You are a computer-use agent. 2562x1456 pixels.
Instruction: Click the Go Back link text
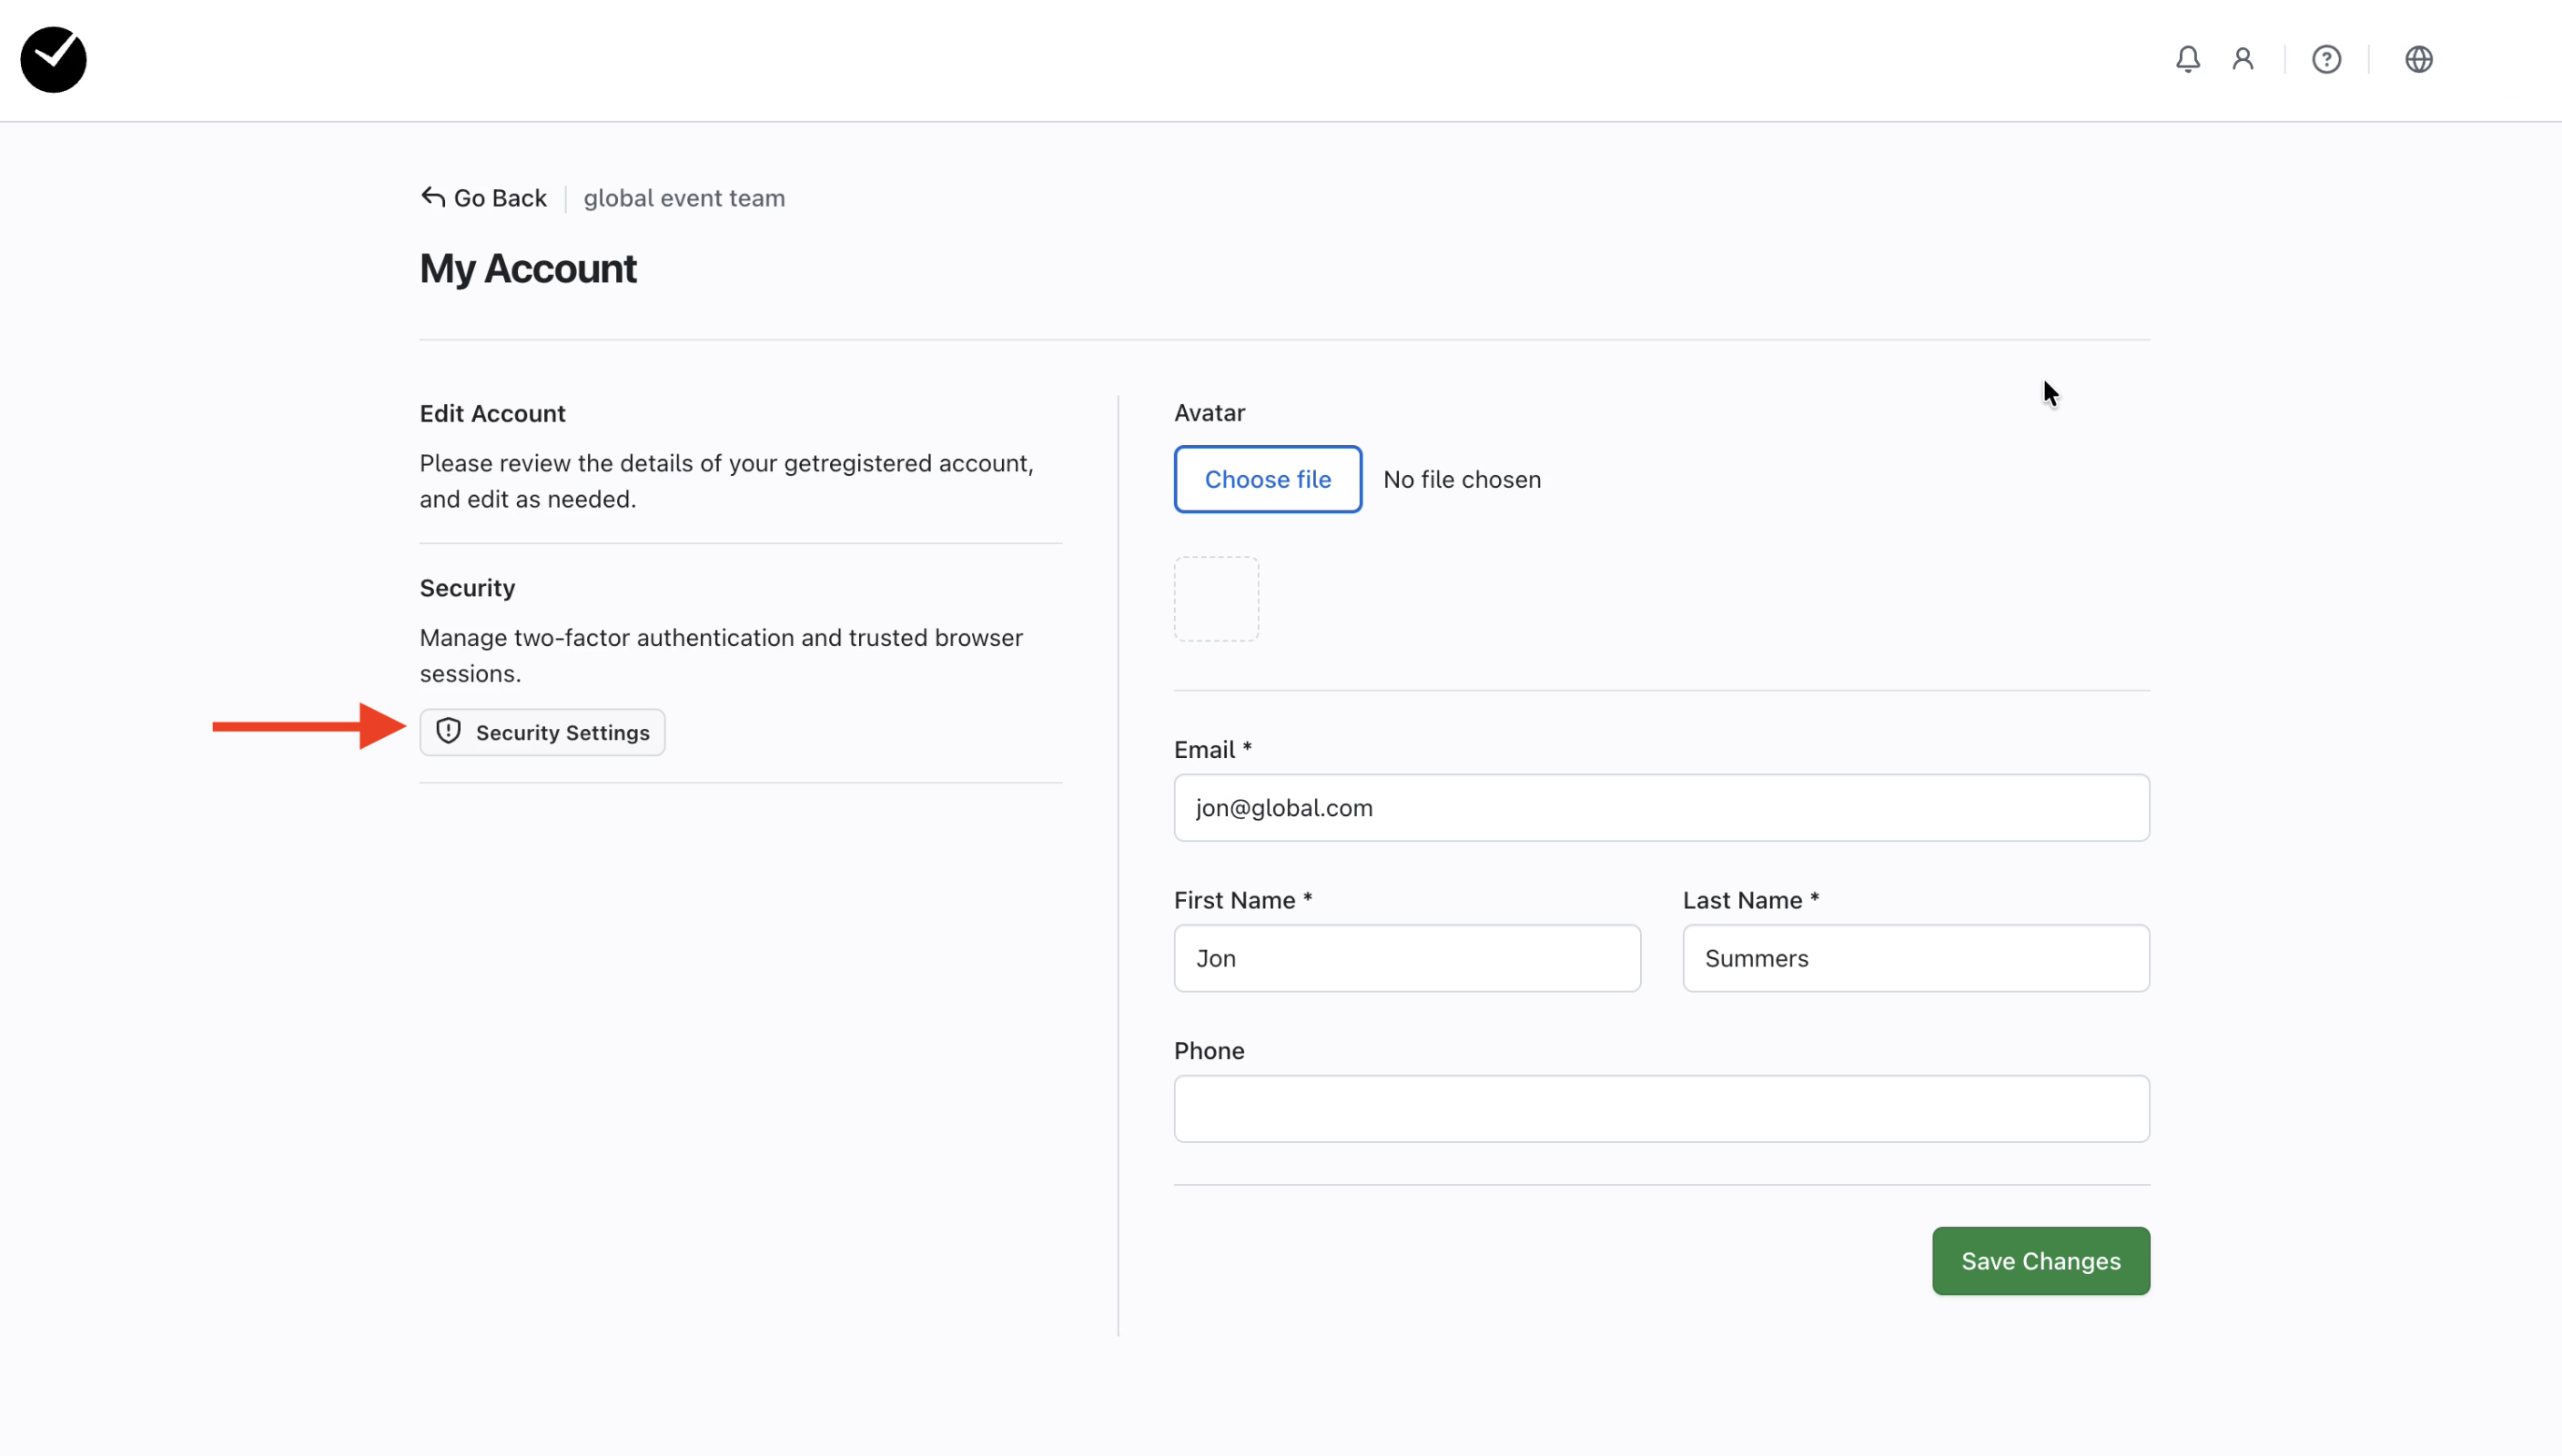click(x=500, y=198)
